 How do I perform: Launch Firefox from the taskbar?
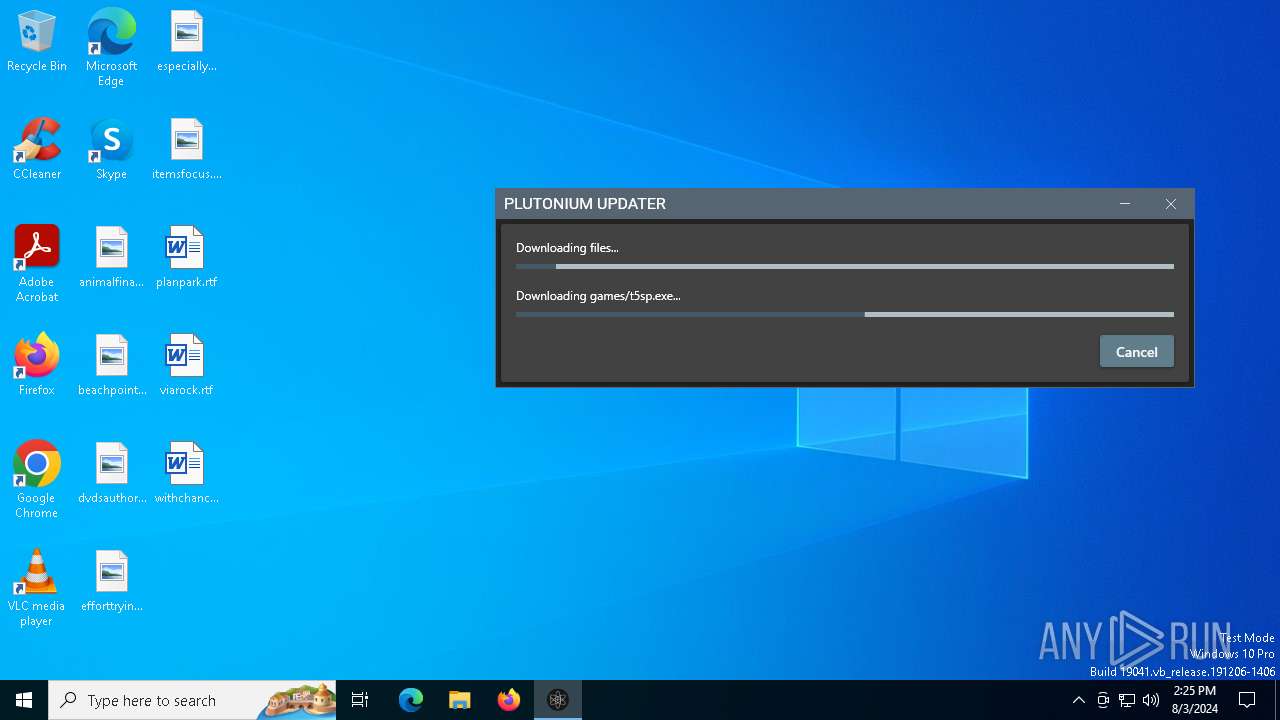coord(509,700)
